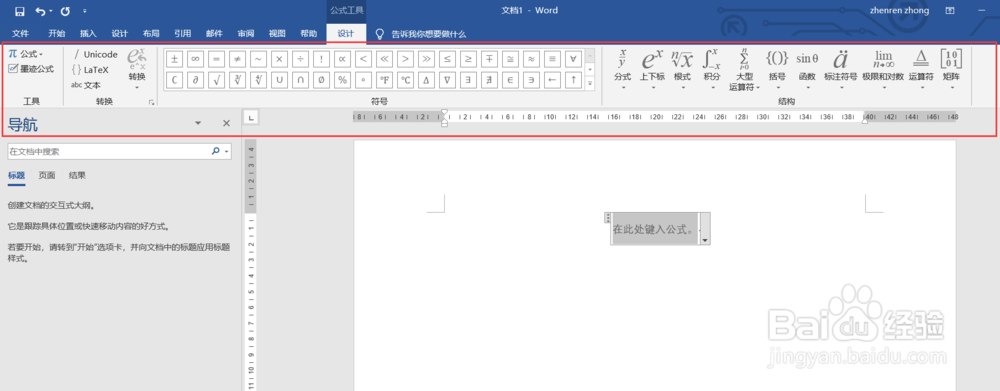Insert the factorial ! symbol
The height and width of the screenshot is (391, 1000).
(x=321, y=59)
